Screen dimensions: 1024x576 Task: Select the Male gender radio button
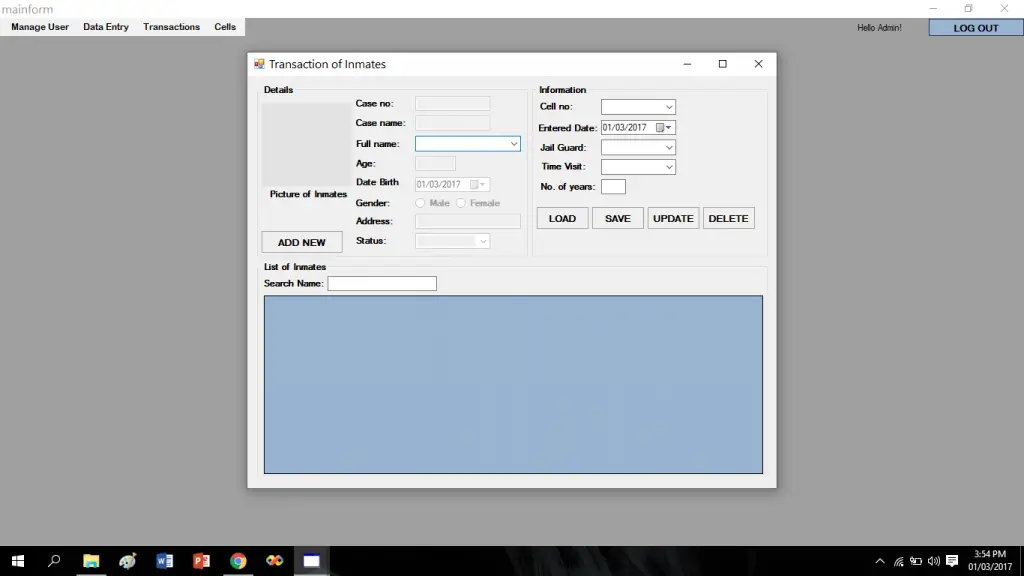tap(419, 202)
